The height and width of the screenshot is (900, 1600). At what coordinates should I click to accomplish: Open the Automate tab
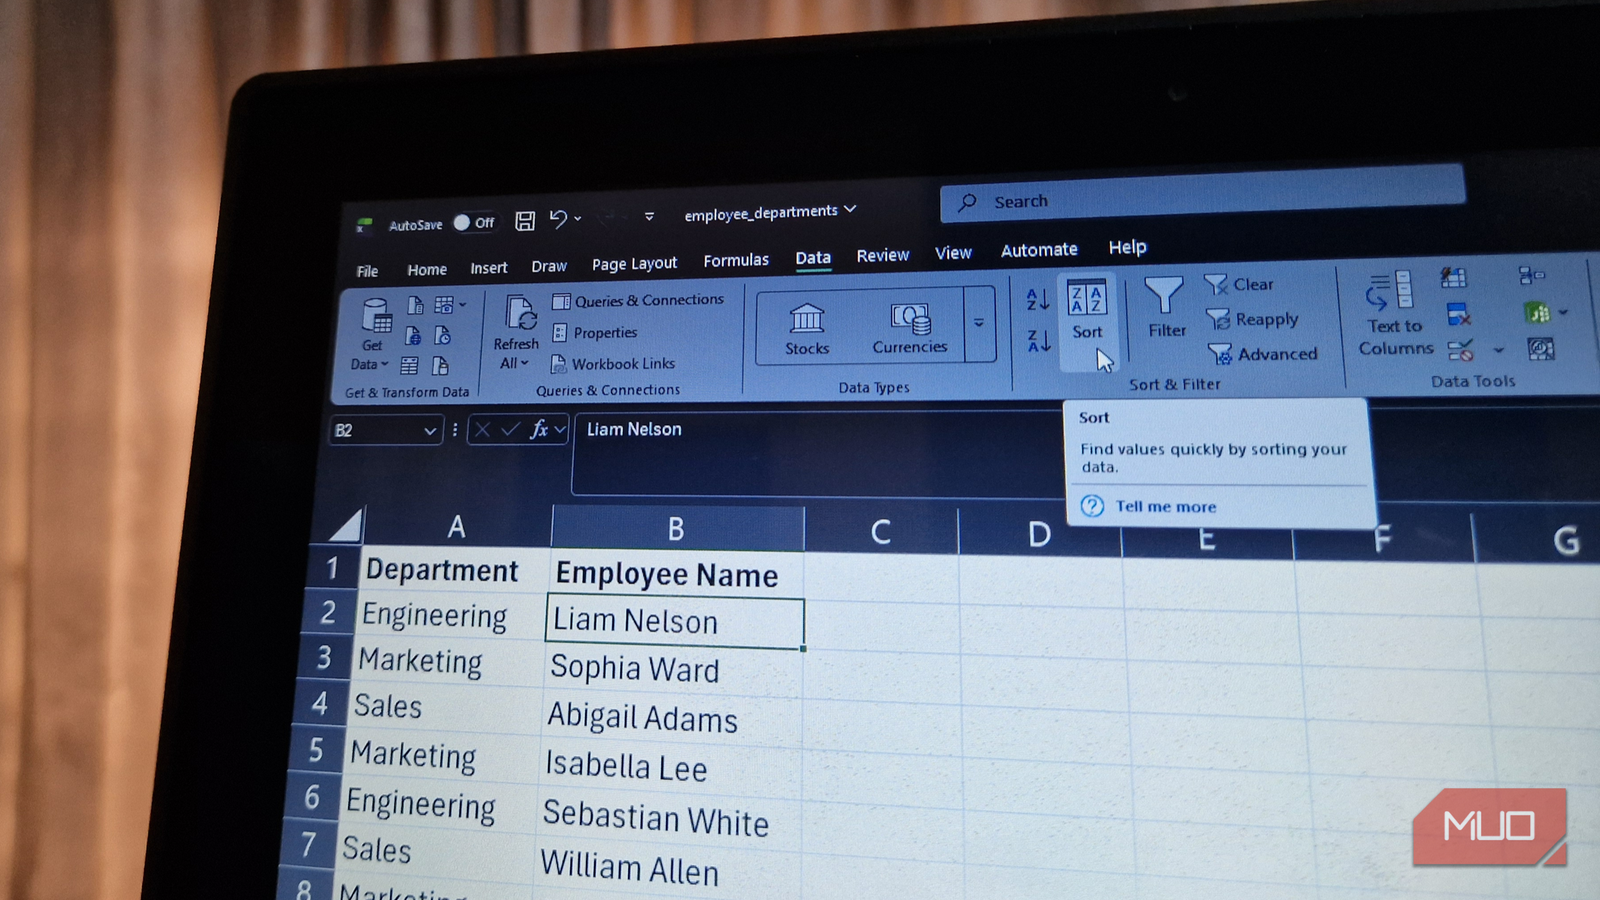(1039, 250)
